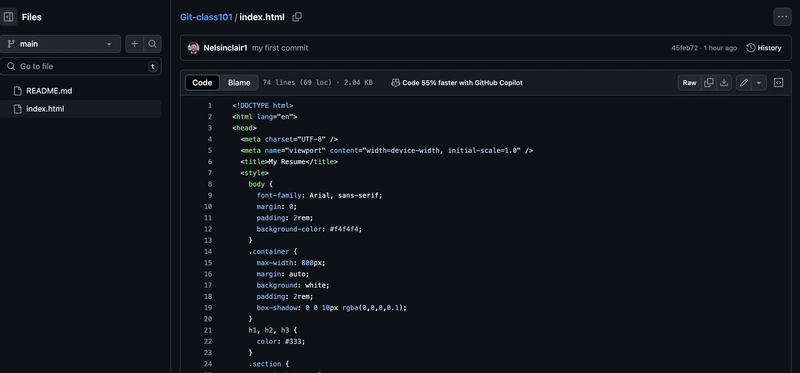Viewport: 800px width, 373px height.
Task: Edit the file with pencil icon
Action: point(744,83)
